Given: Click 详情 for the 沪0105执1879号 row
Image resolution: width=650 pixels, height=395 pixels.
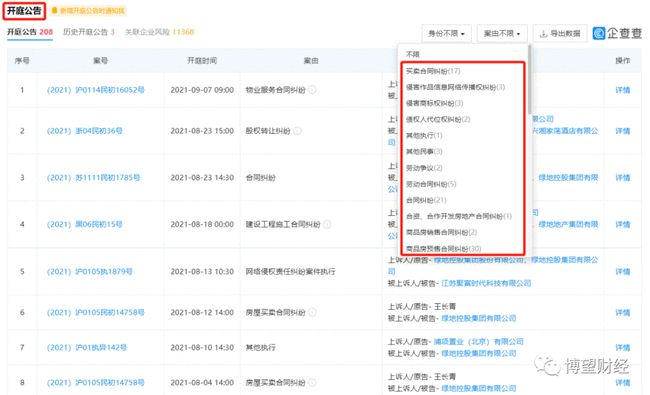Looking at the screenshot, I should [x=623, y=271].
